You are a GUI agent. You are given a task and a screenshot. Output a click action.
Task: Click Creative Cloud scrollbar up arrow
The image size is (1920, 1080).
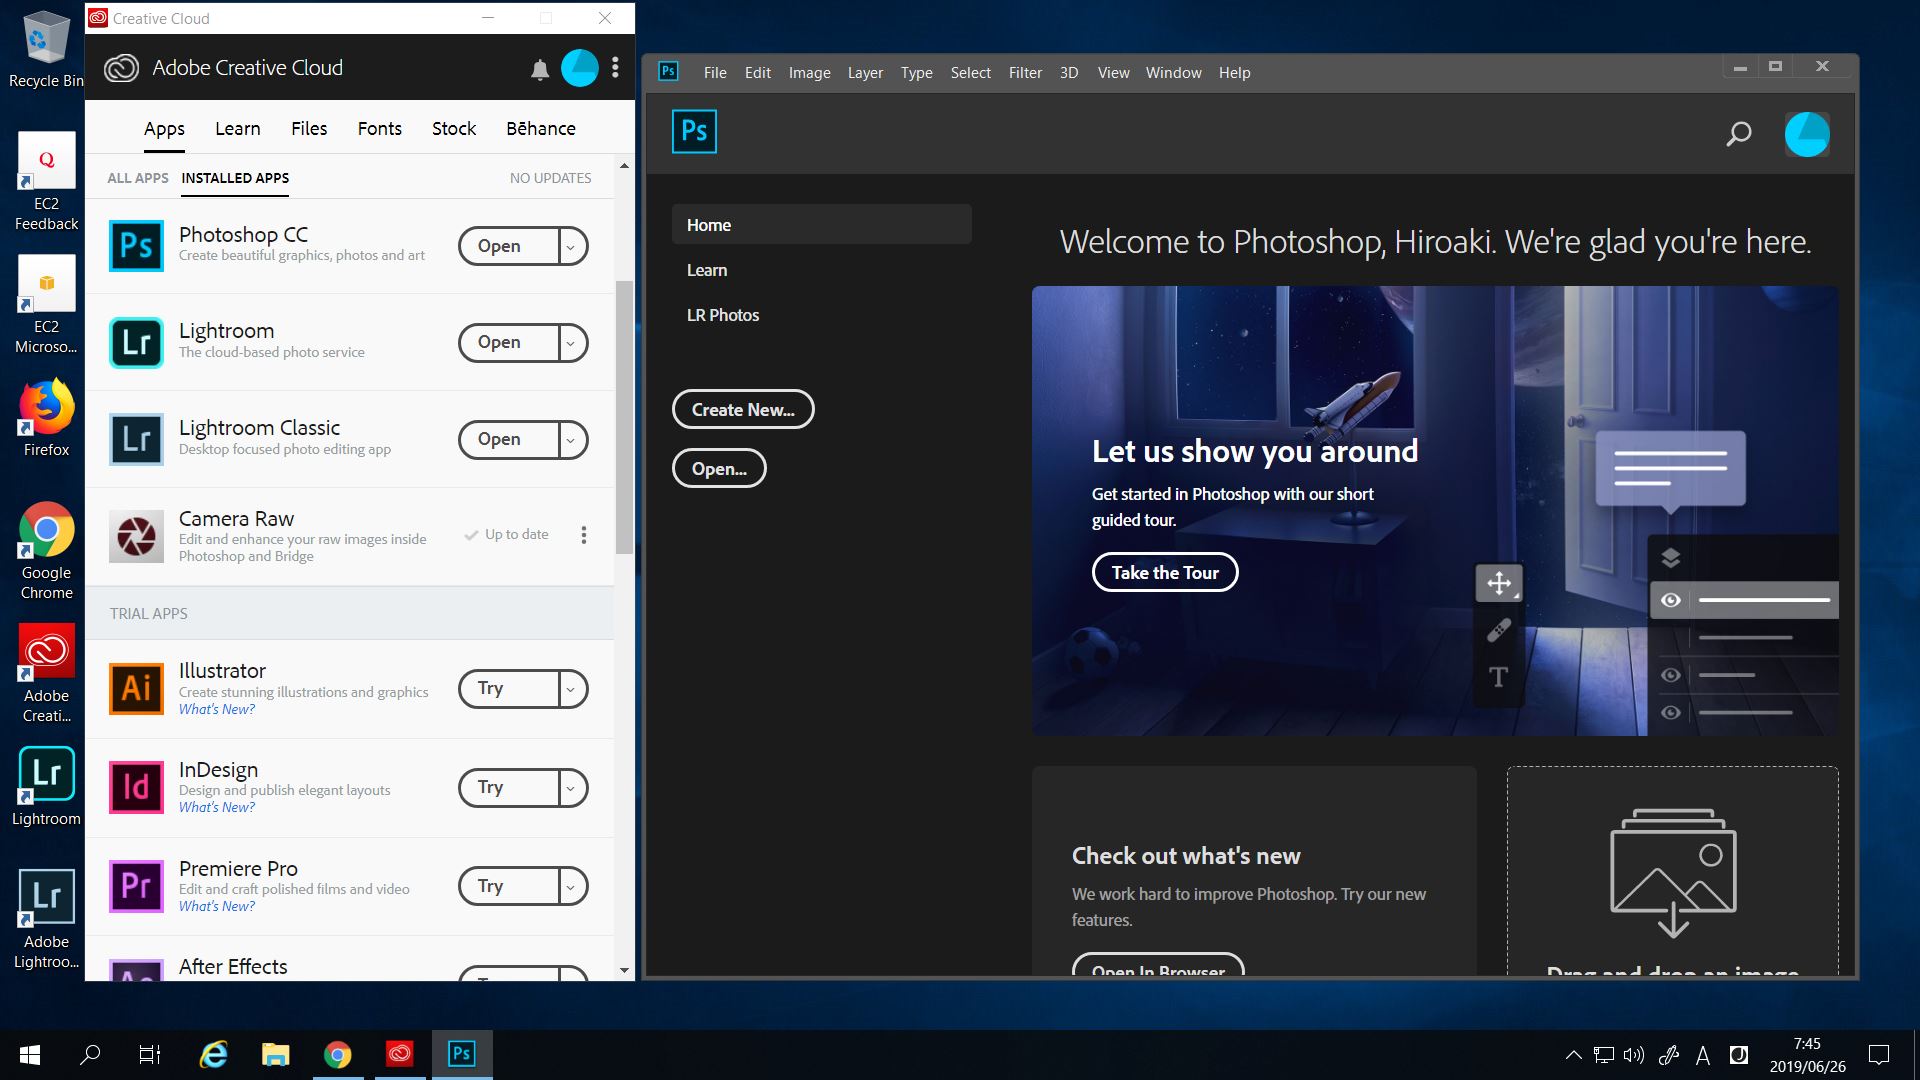pos(624,166)
